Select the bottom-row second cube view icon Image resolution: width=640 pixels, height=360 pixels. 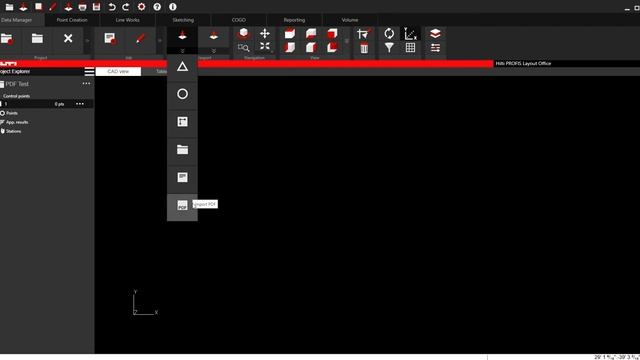tap(311, 47)
